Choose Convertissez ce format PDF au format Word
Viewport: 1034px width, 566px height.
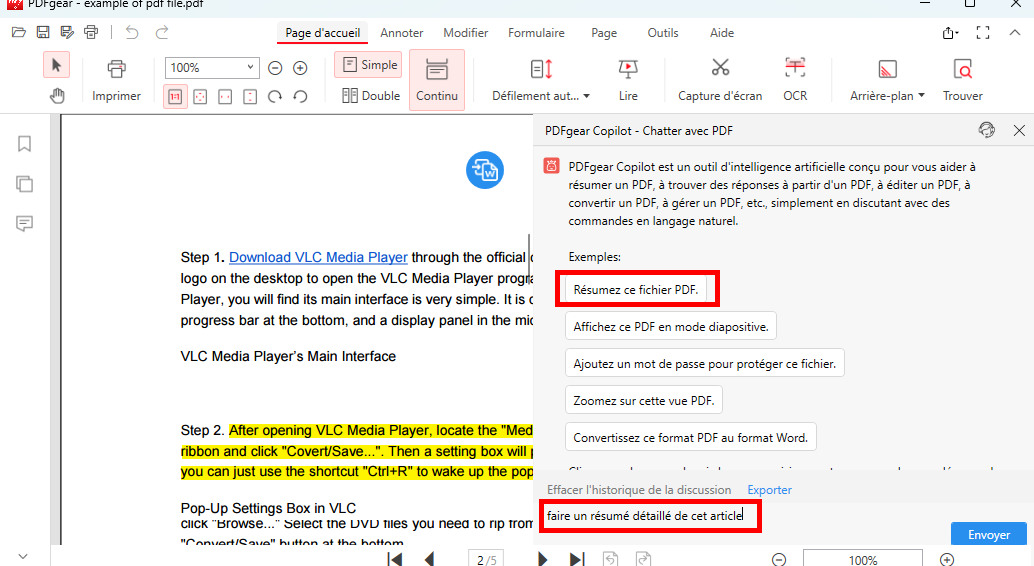pyautogui.click(x=690, y=437)
